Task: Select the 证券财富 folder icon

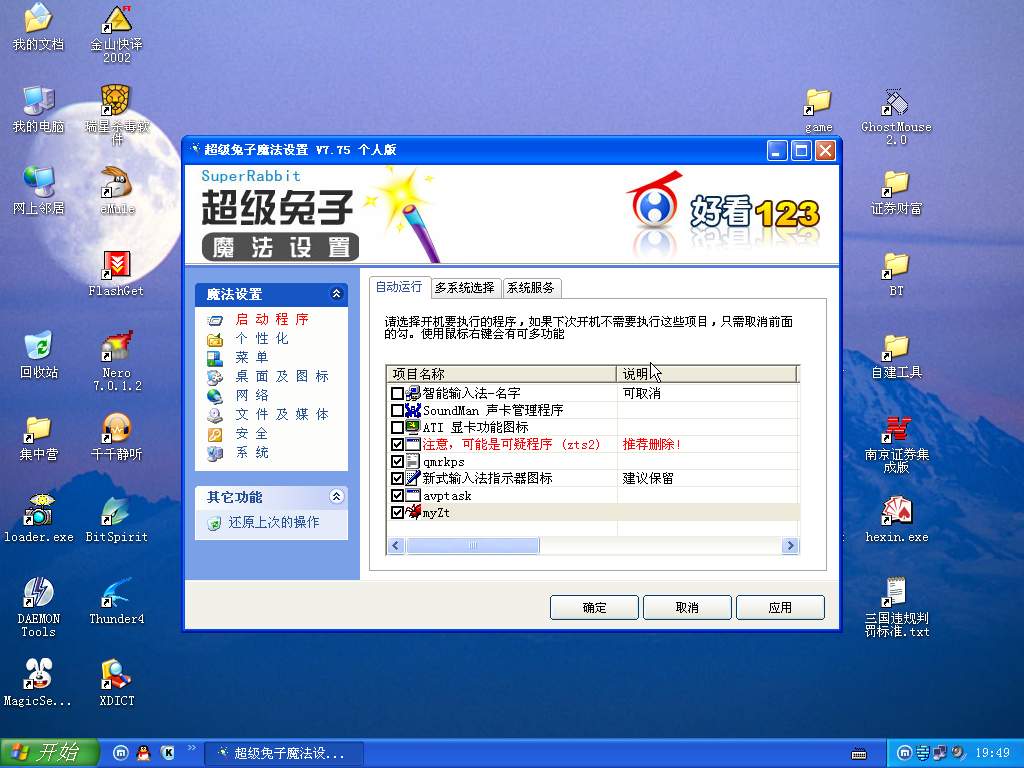Action: pyautogui.click(x=896, y=191)
